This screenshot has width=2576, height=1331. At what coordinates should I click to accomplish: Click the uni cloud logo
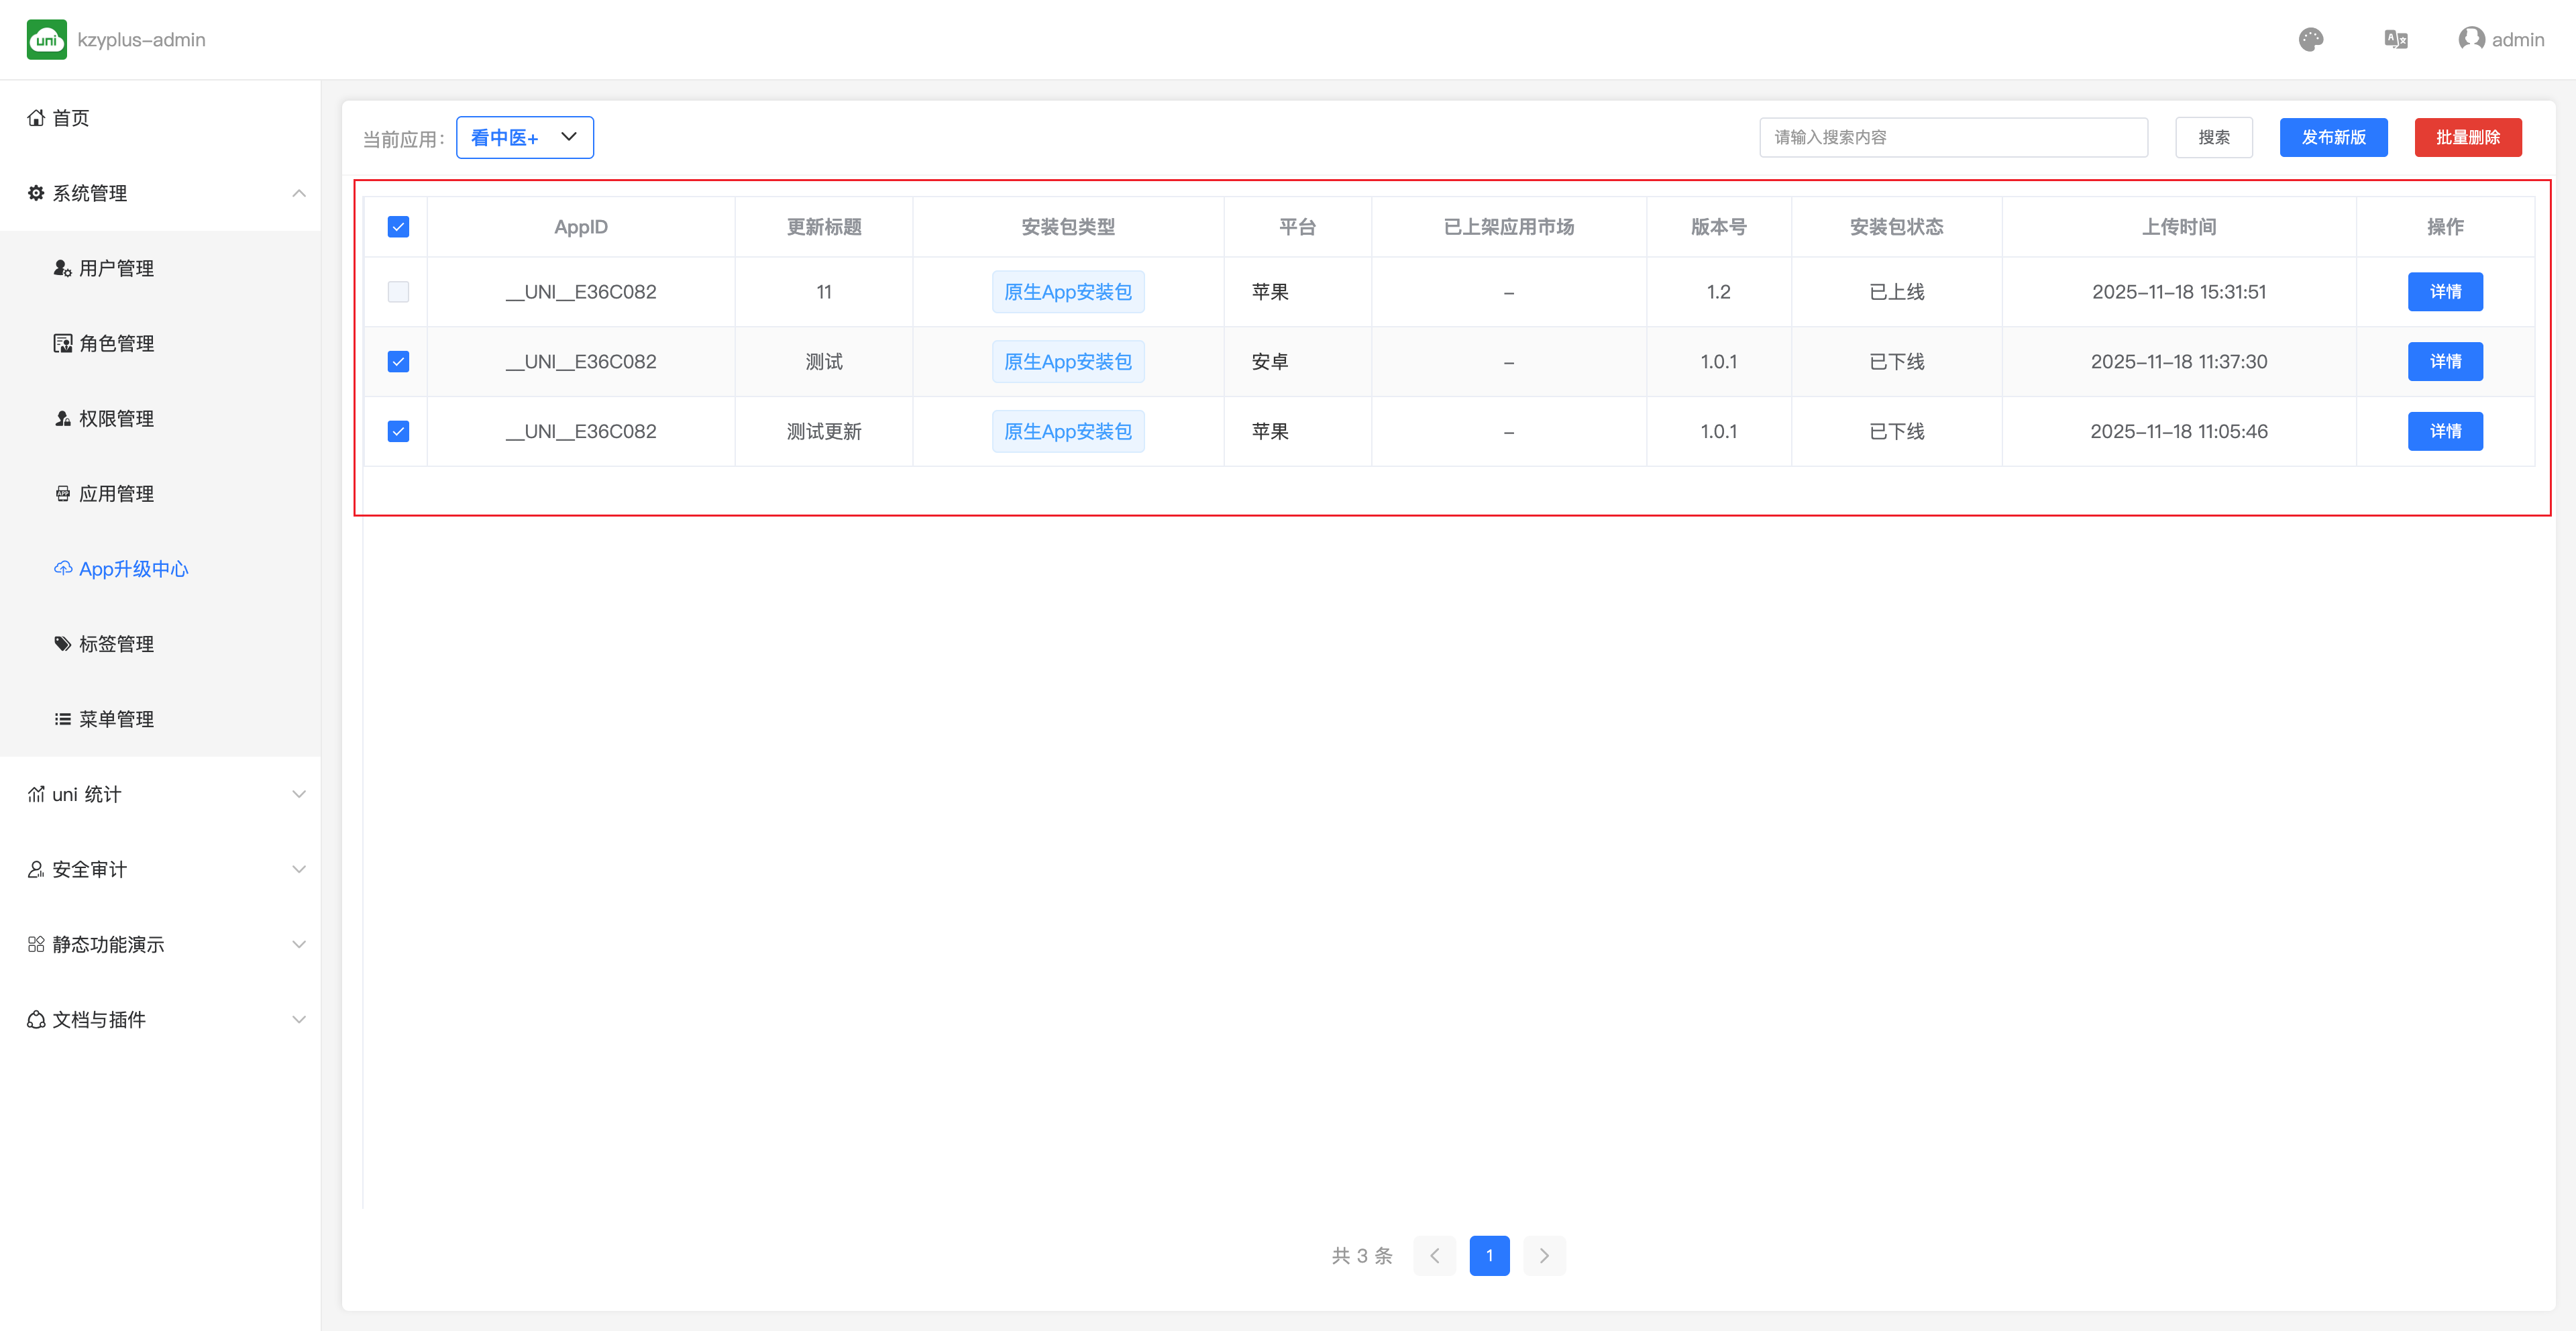47,40
